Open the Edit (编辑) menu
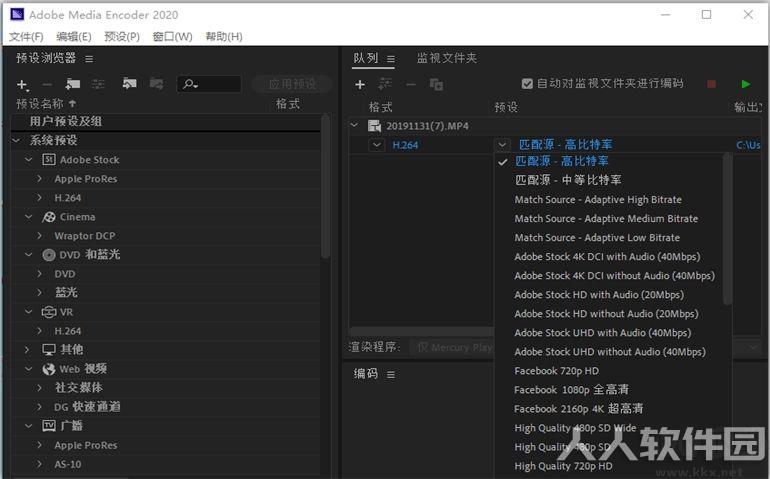This screenshot has width=770, height=479. pyautogui.click(x=74, y=36)
